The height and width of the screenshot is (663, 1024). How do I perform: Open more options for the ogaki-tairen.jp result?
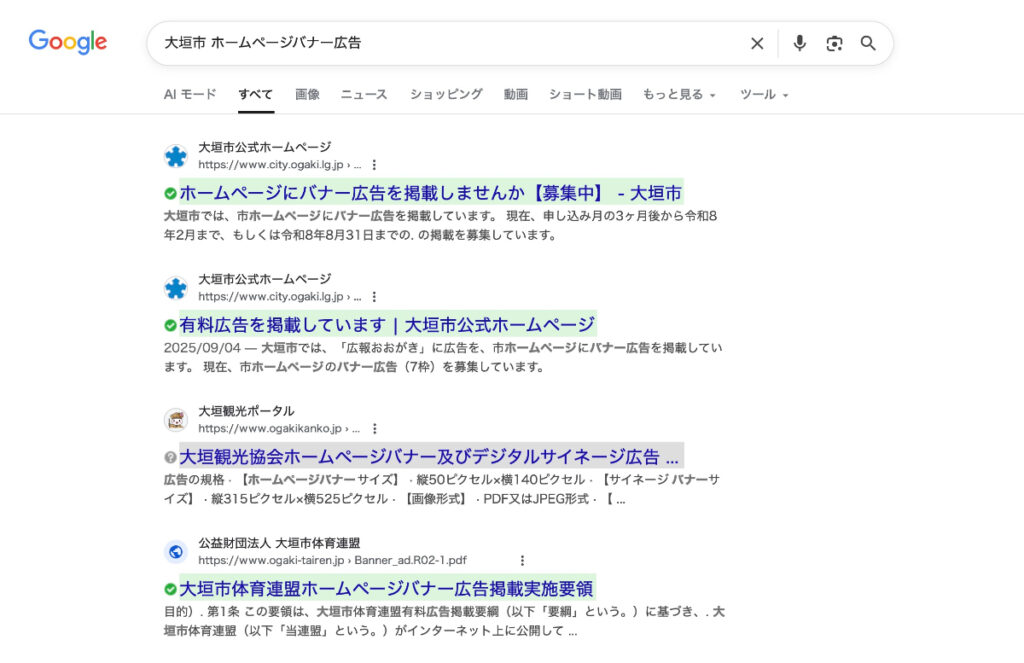click(522, 560)
